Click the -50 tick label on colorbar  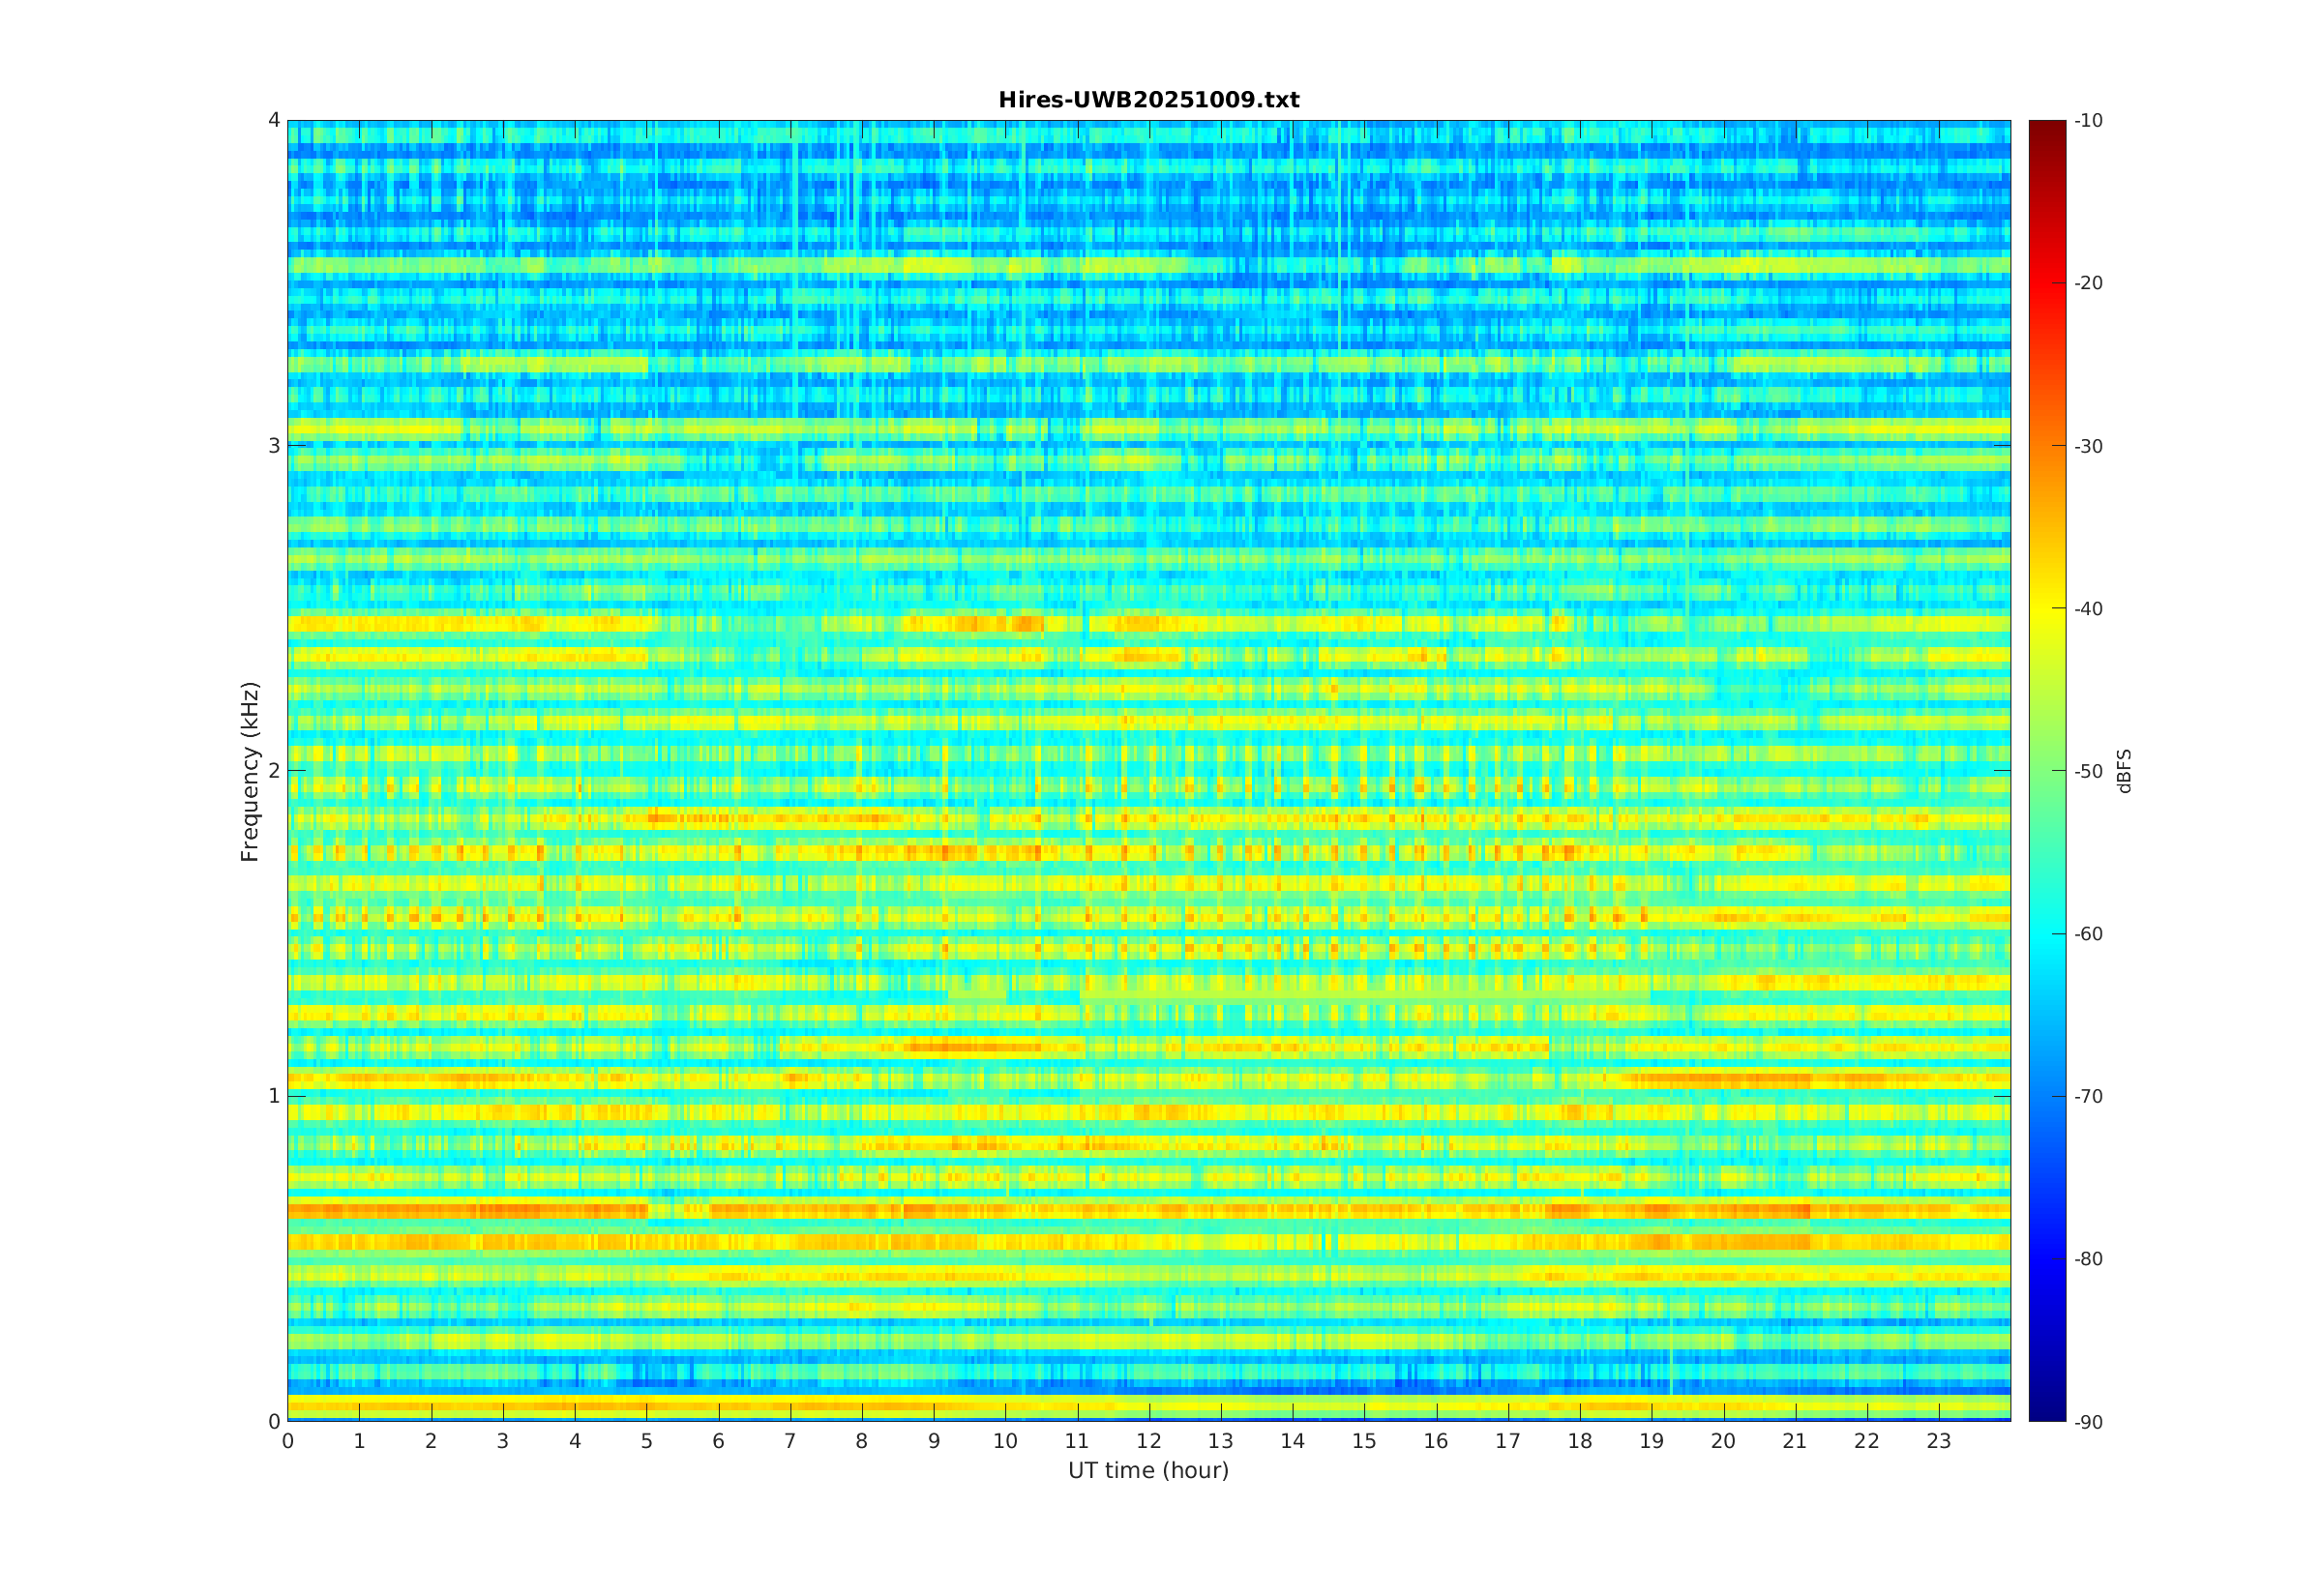[x=2088, y=771]
